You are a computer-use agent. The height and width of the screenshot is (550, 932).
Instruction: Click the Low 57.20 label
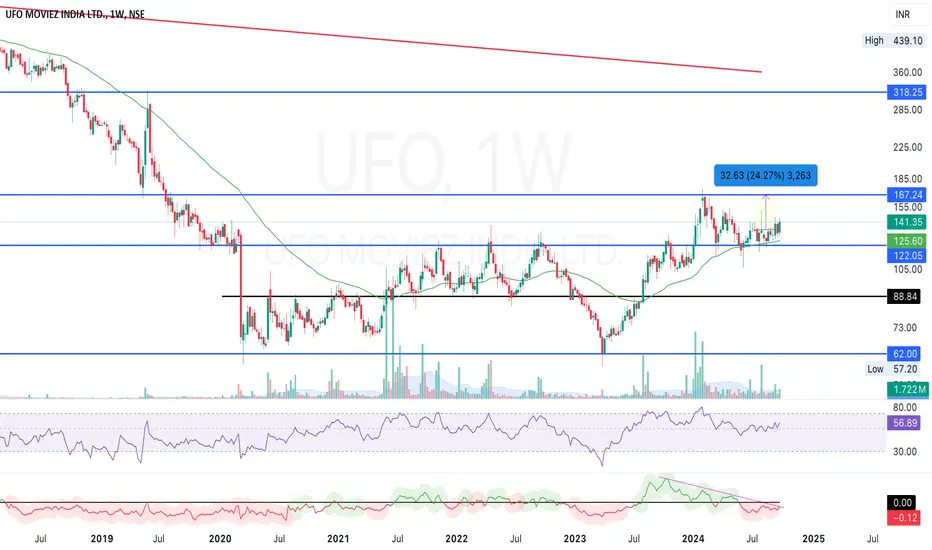click(895, 369)
